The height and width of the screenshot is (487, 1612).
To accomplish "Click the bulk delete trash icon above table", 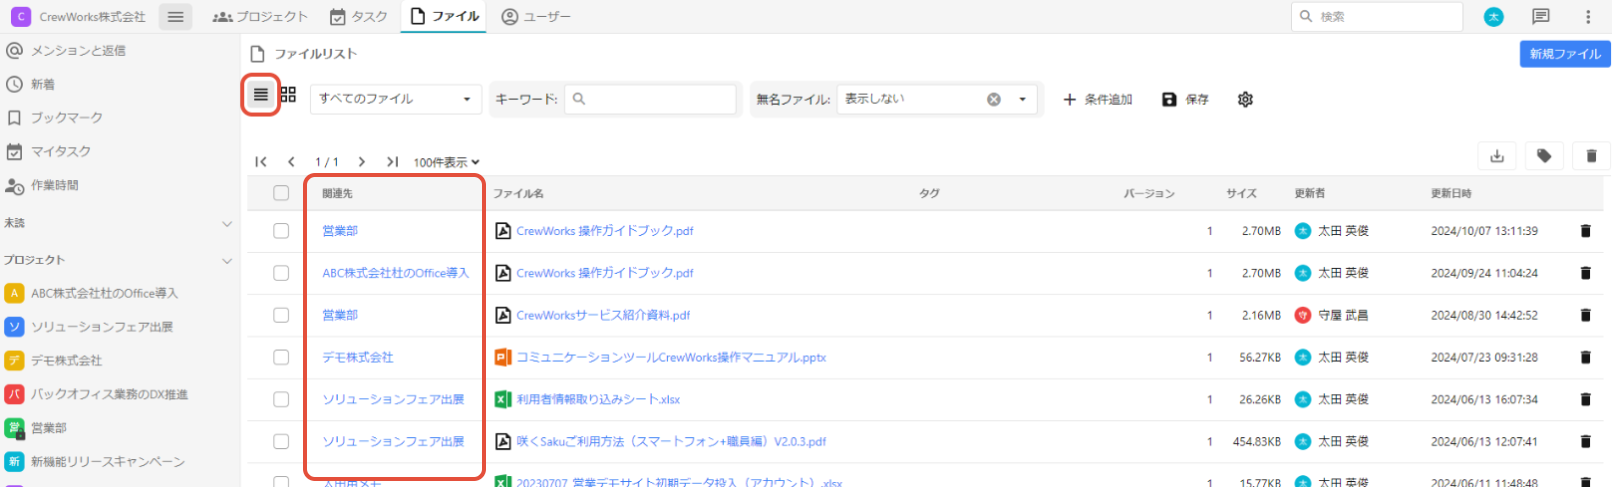I will point(1591,156).
